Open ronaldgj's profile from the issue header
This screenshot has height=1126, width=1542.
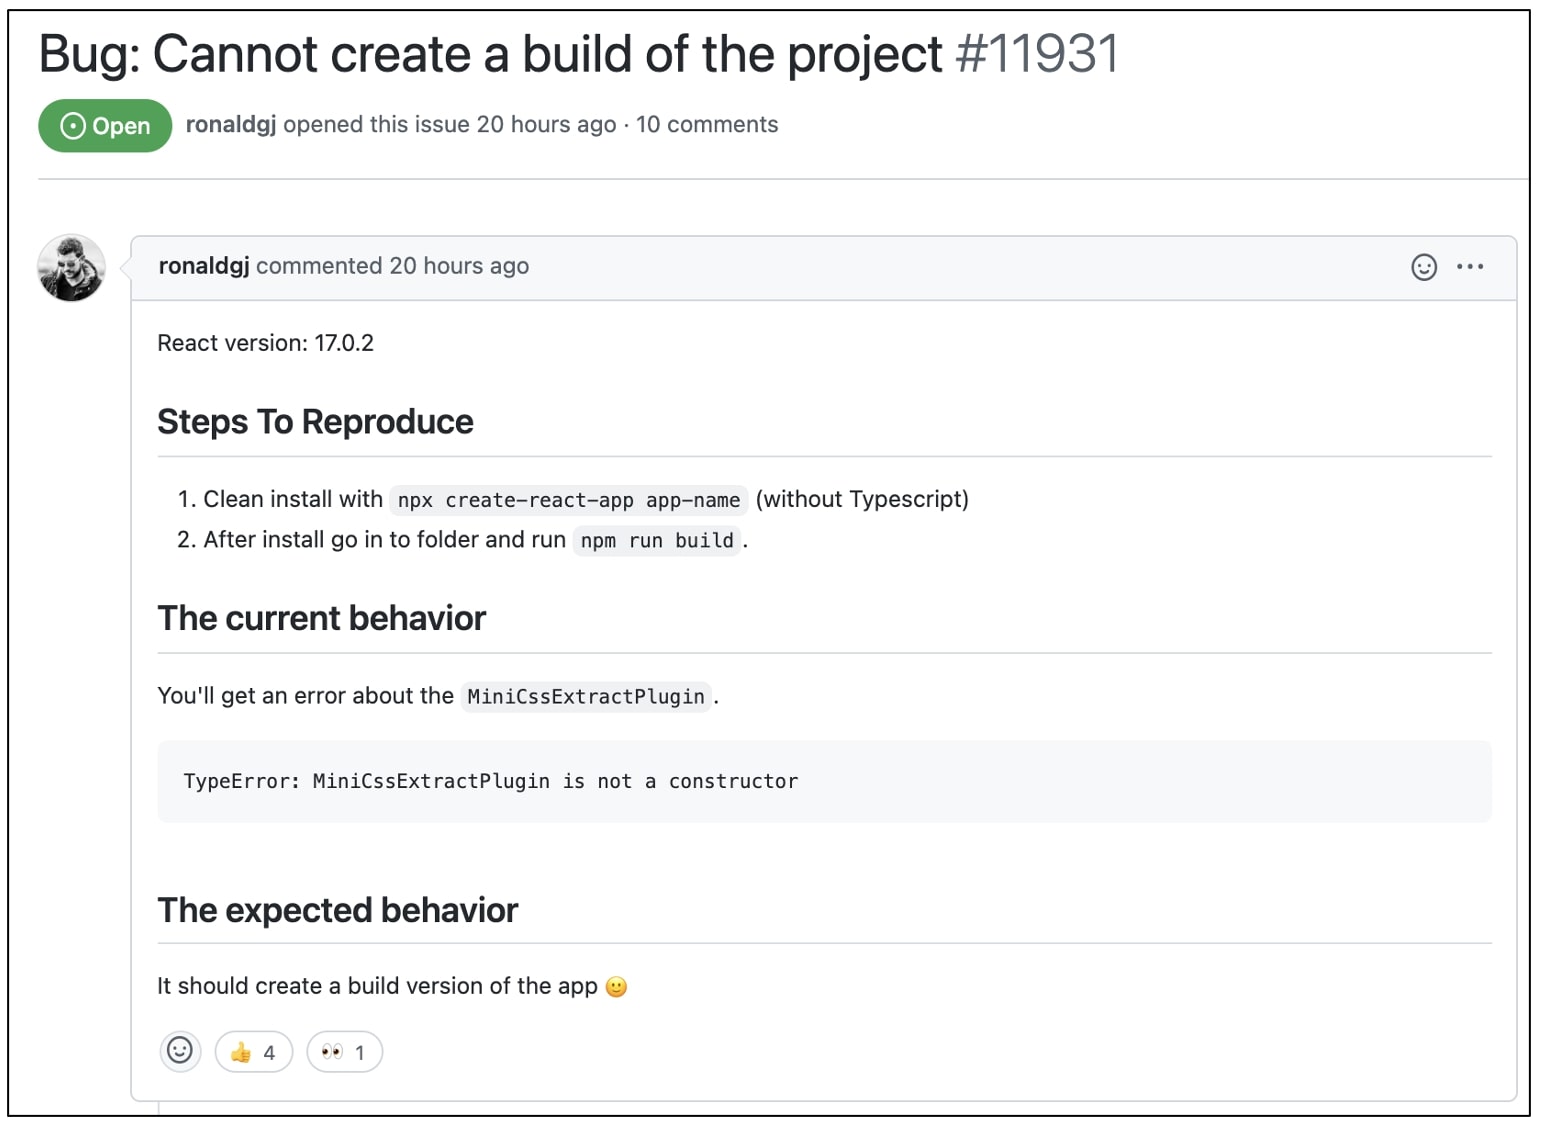pos(229,124)
